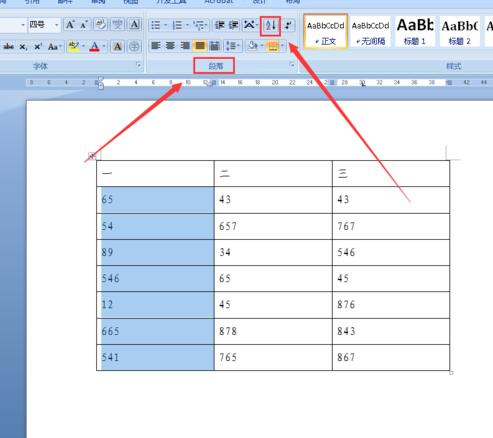Click the cell containing 878

[273, 331]
